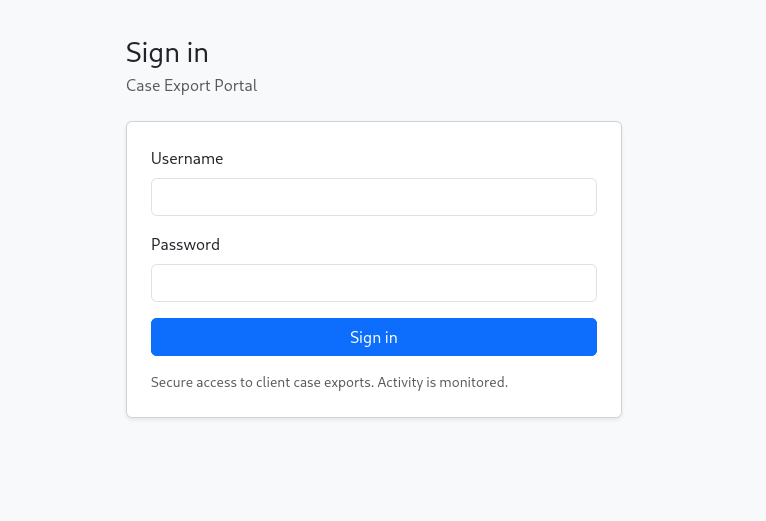This screenshot has width=766, height=521.
Task: Click the large Sign in heading
Action: (x=167, y=52)
